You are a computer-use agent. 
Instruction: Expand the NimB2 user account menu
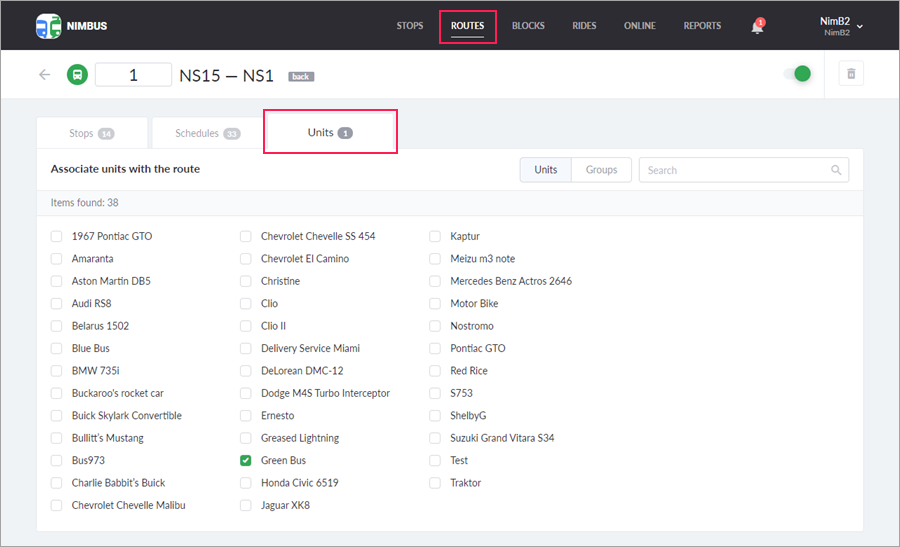[x=841, y=26]
